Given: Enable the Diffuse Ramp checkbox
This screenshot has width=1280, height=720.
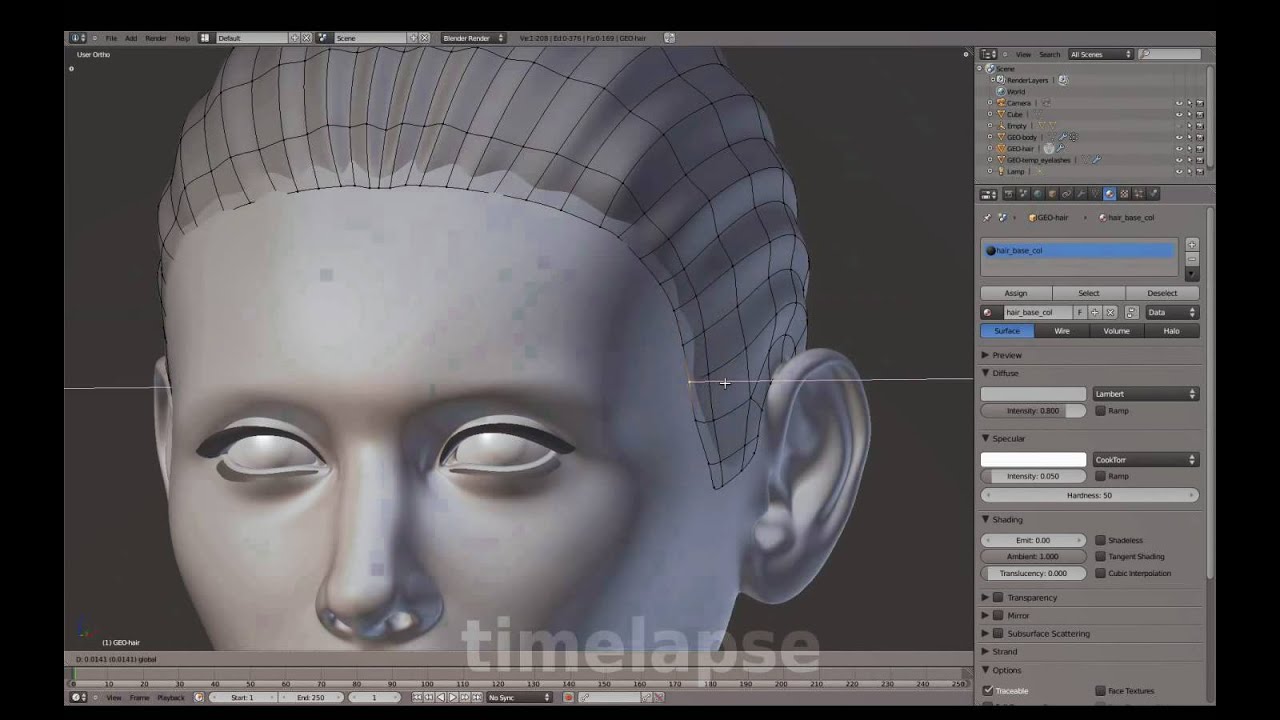Looking at the screenshot, I should [1100, 411].
